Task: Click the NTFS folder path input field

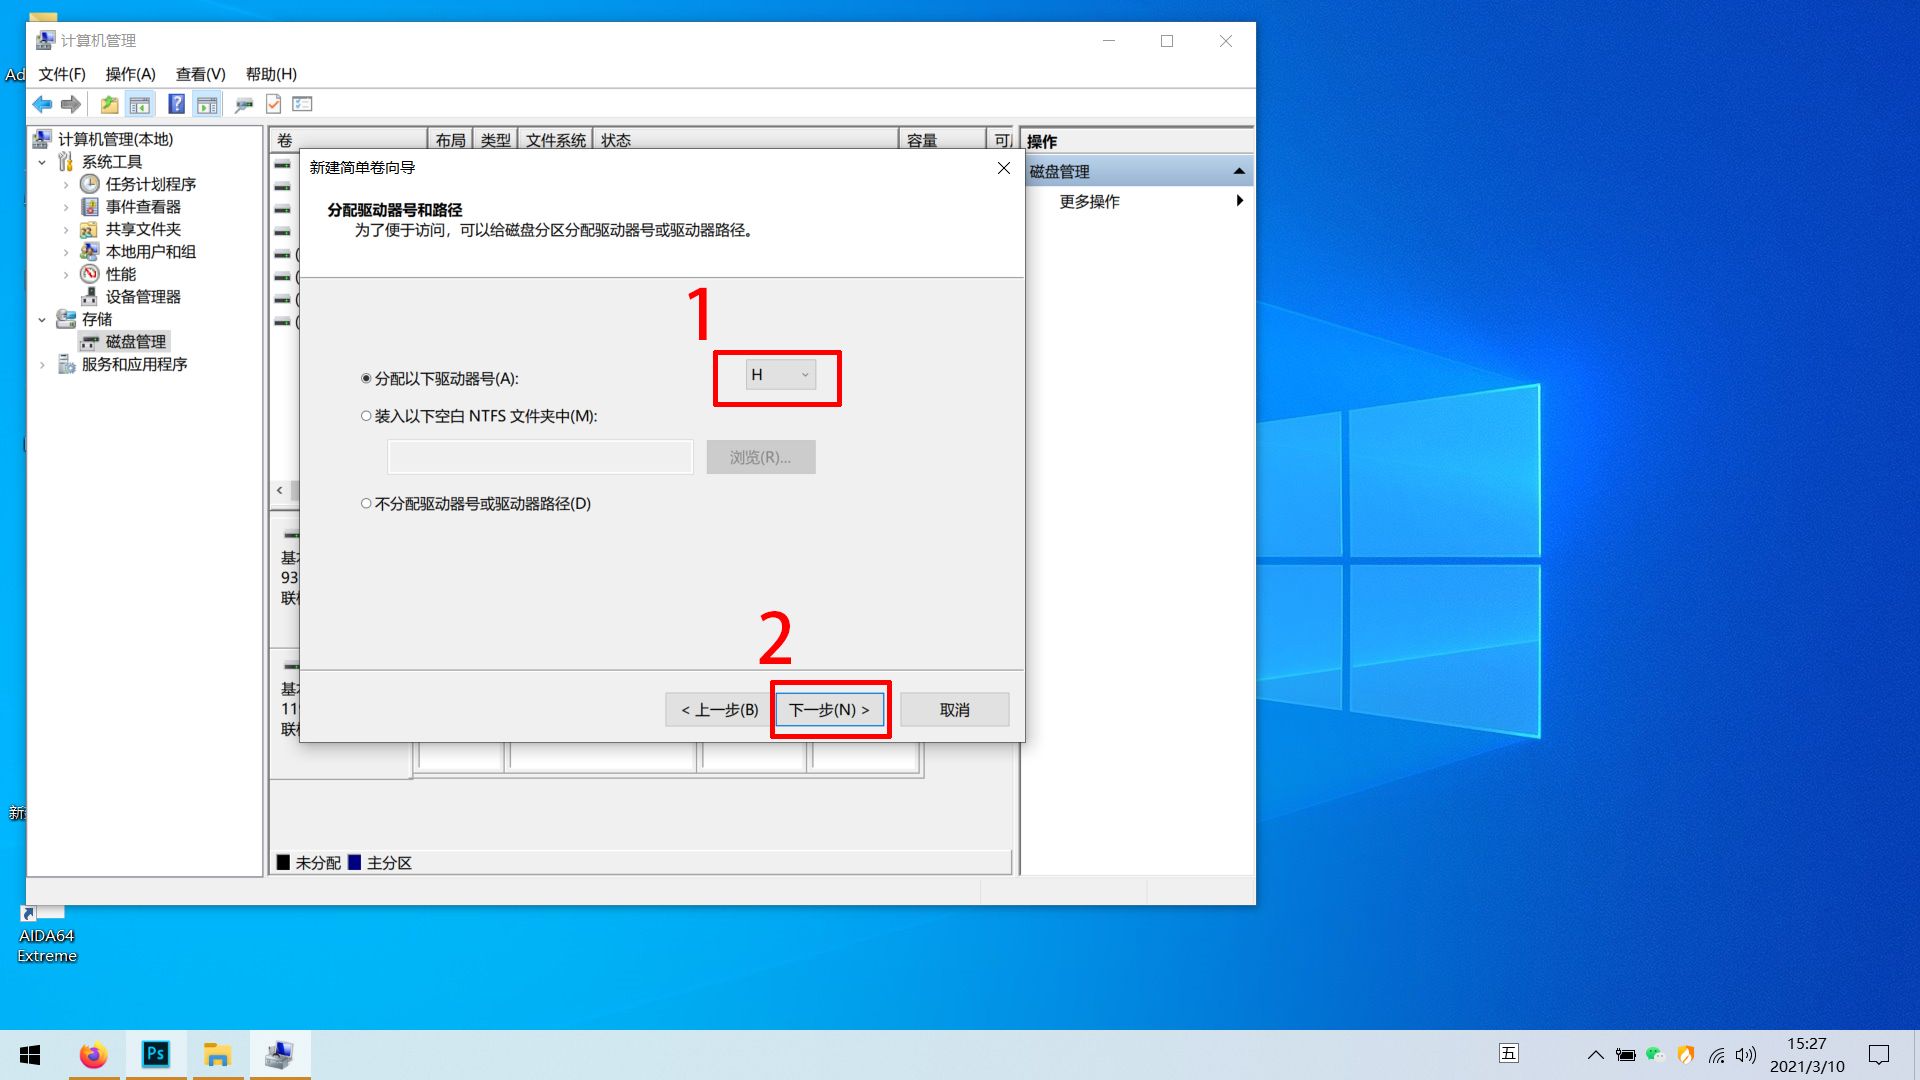Action: [x=540, y=457]
